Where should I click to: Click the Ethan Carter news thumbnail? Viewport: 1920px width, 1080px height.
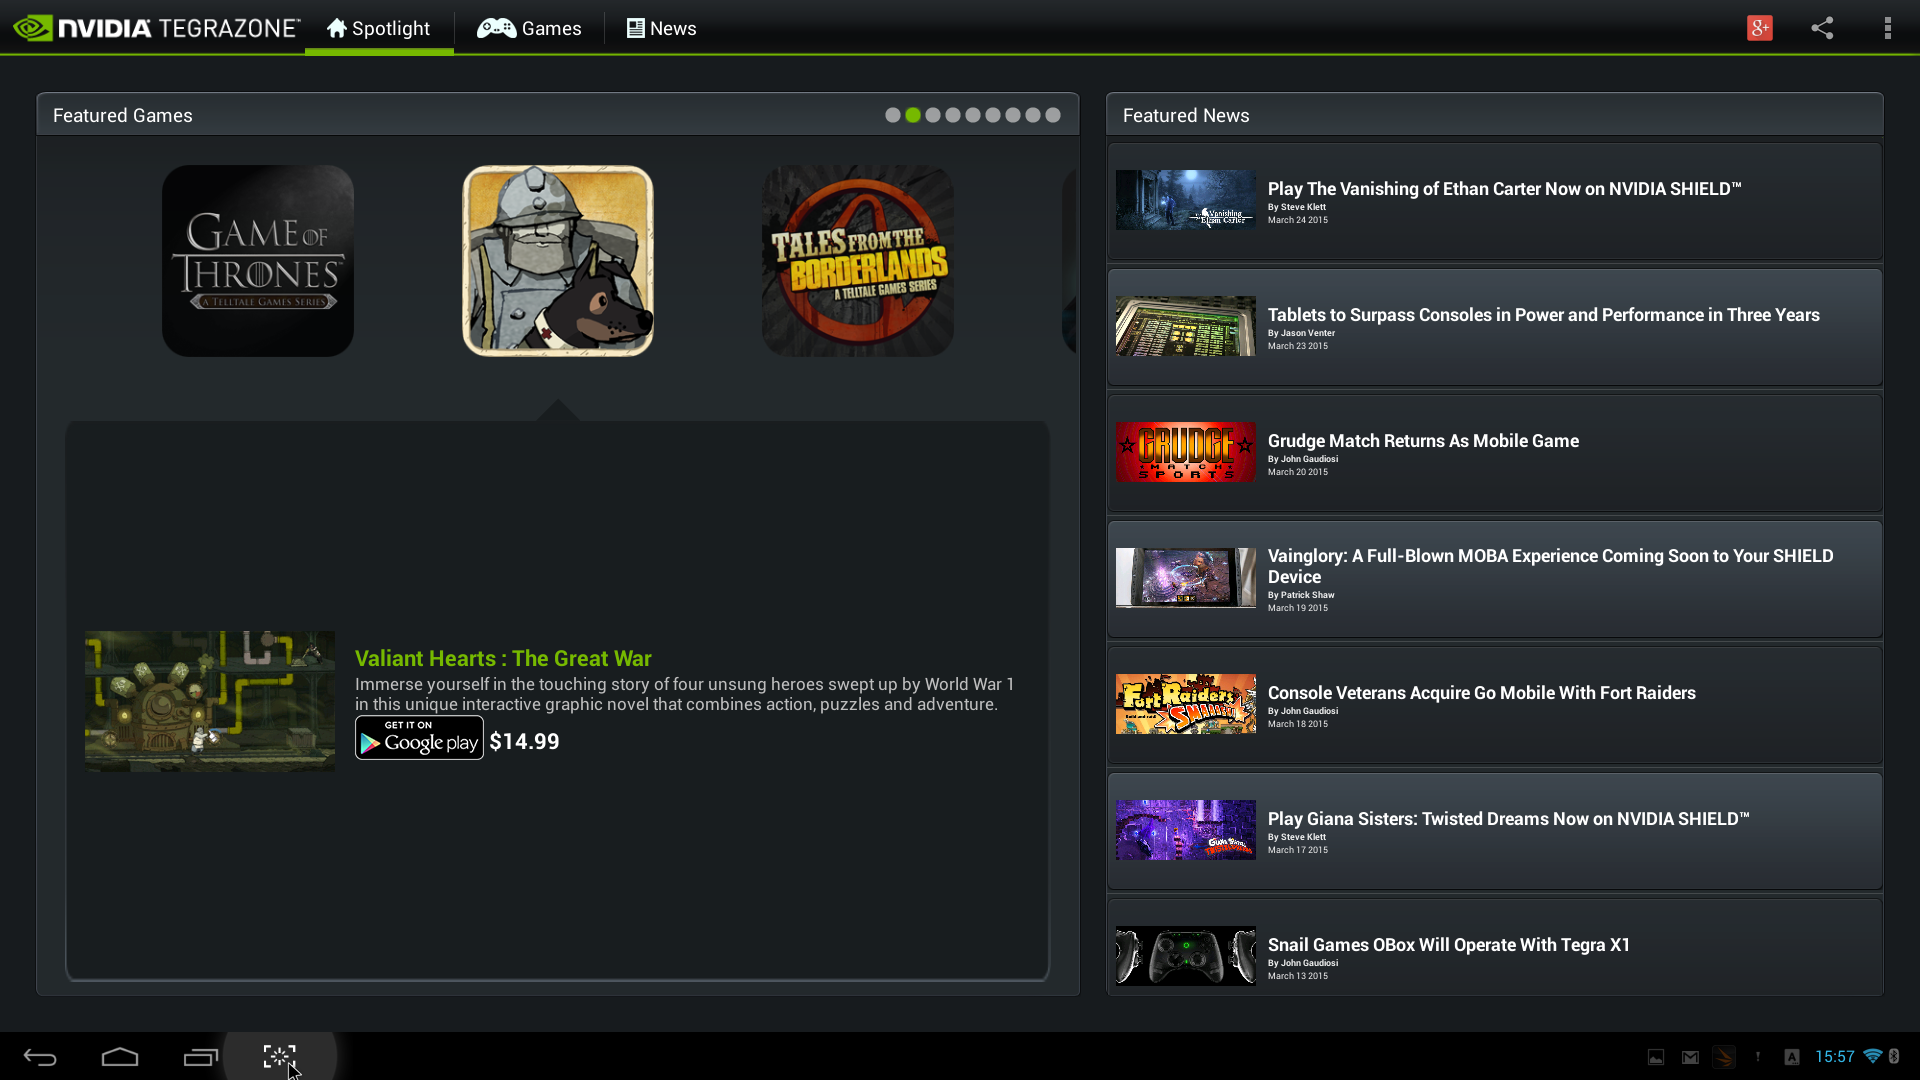click(1186, 200)
